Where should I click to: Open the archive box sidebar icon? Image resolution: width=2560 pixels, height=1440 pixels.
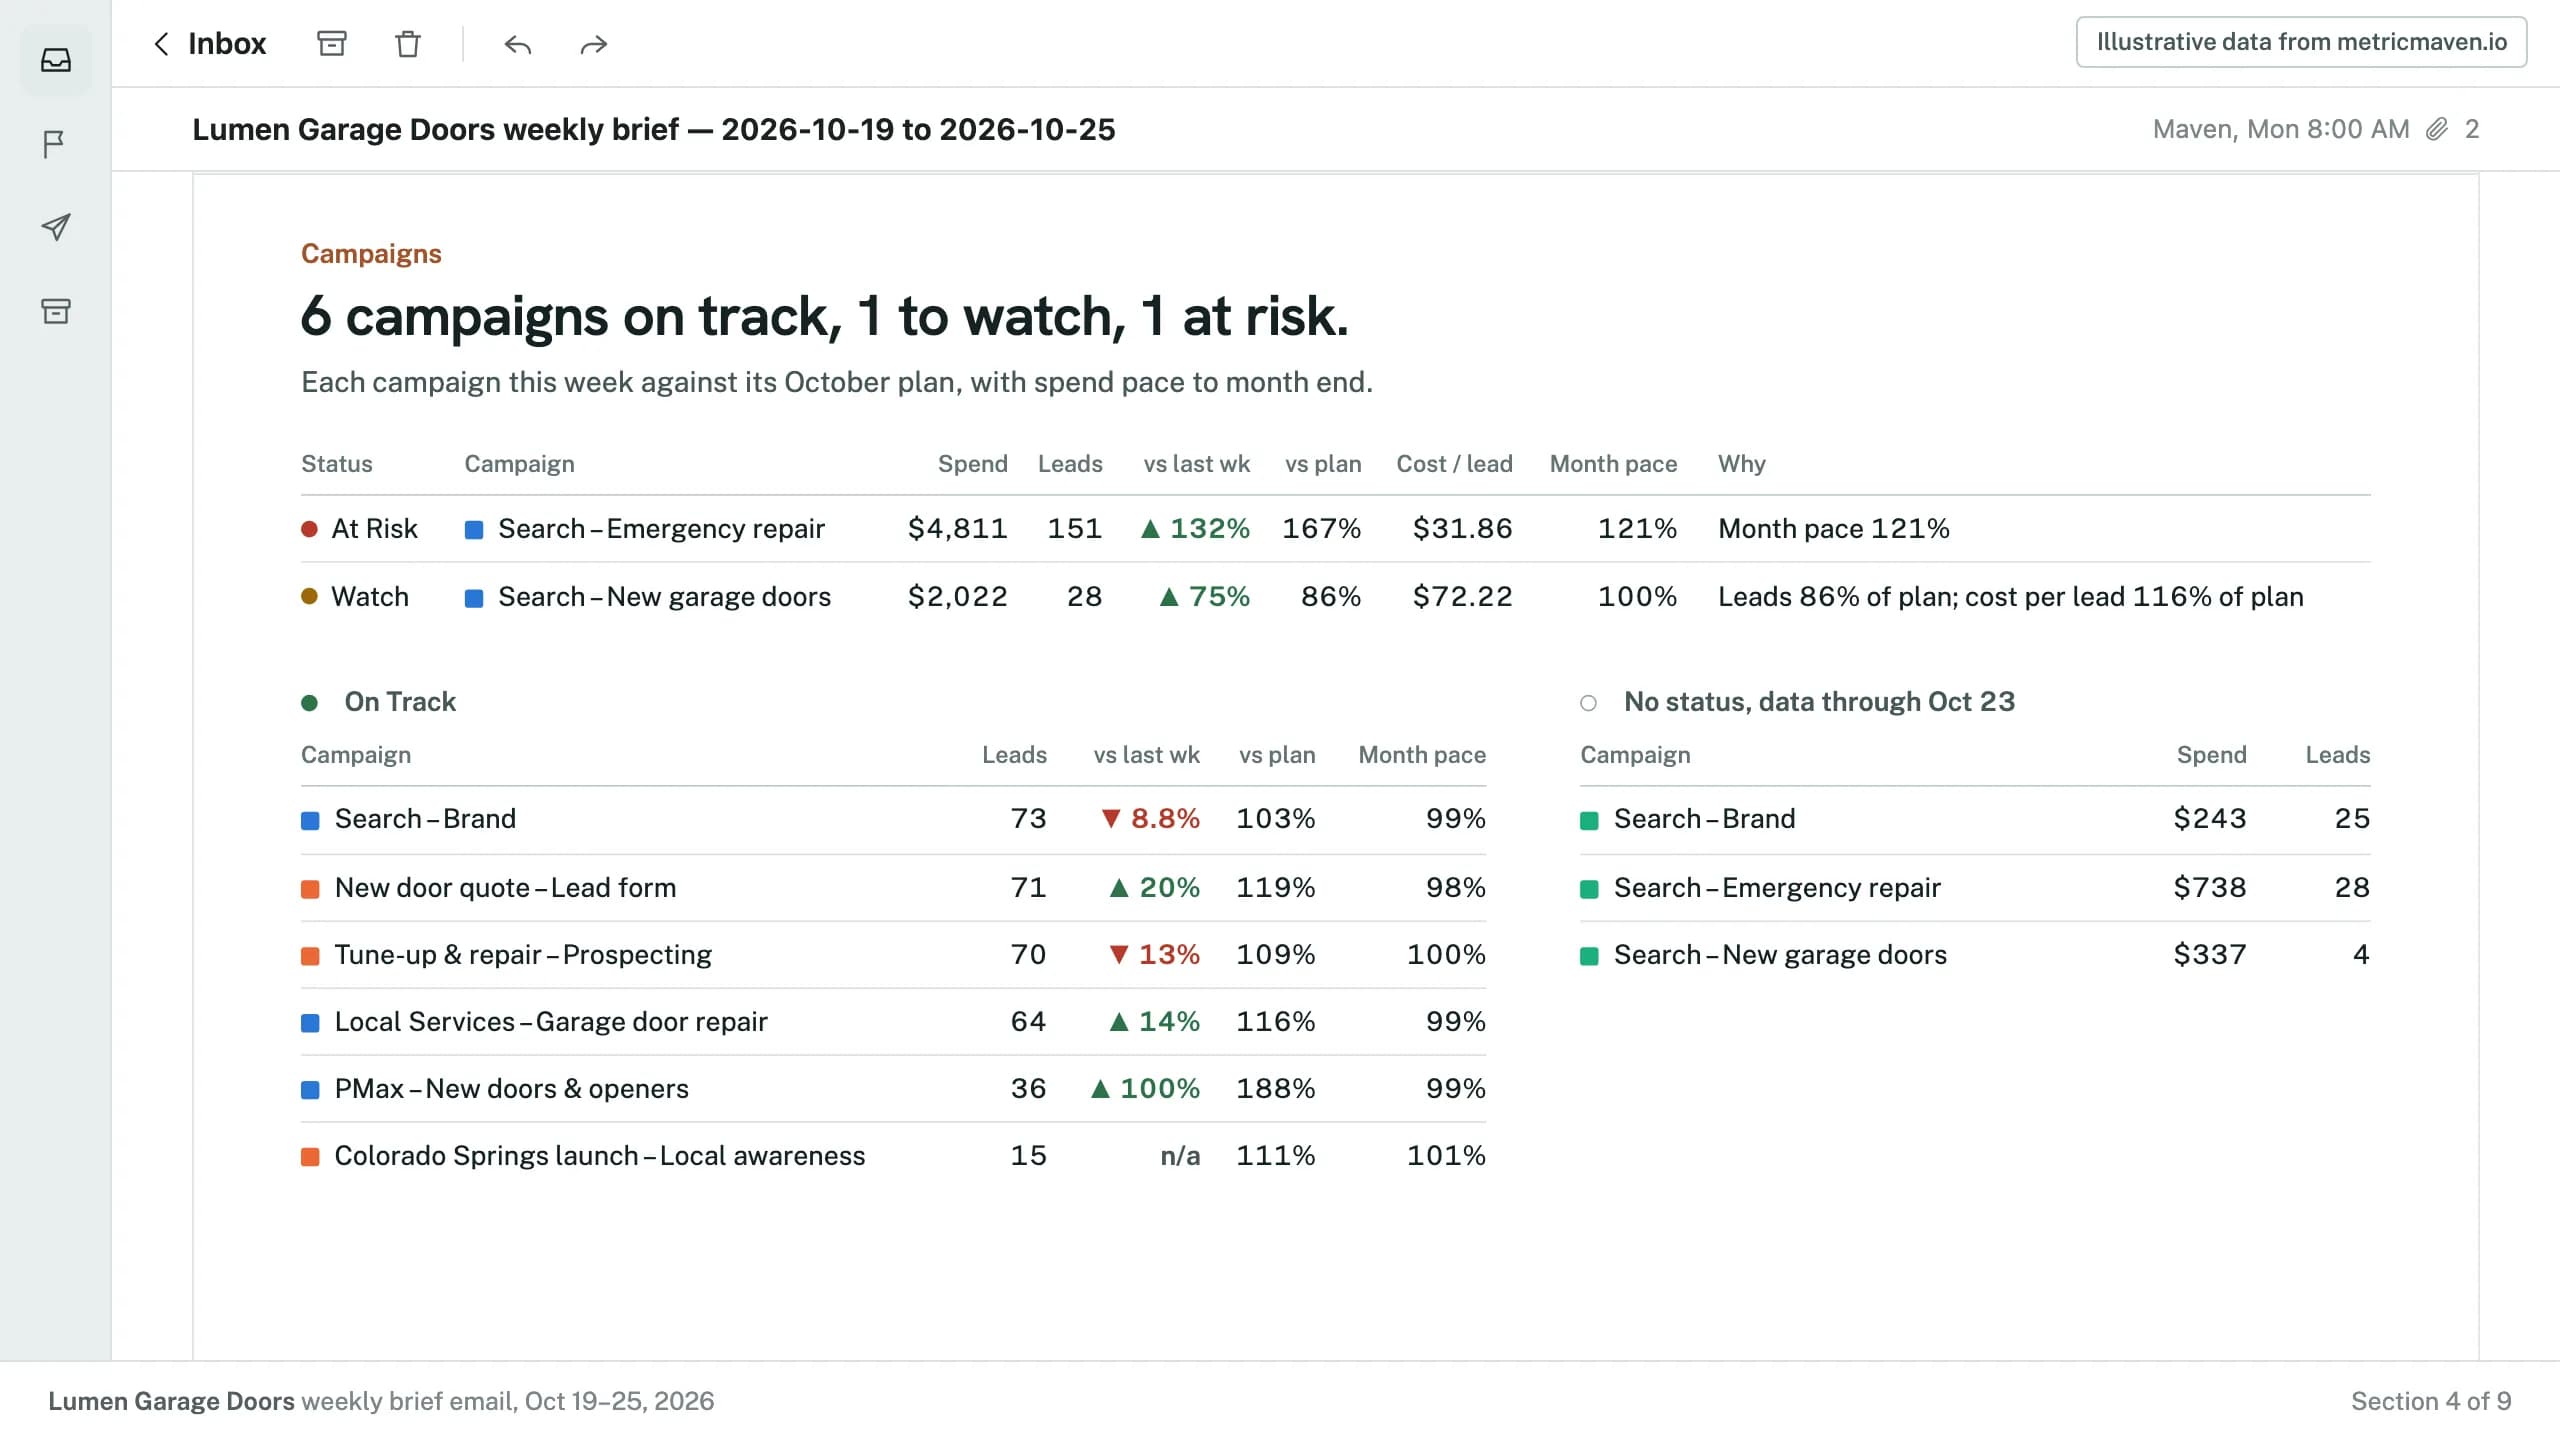click(x=56, y=311)
